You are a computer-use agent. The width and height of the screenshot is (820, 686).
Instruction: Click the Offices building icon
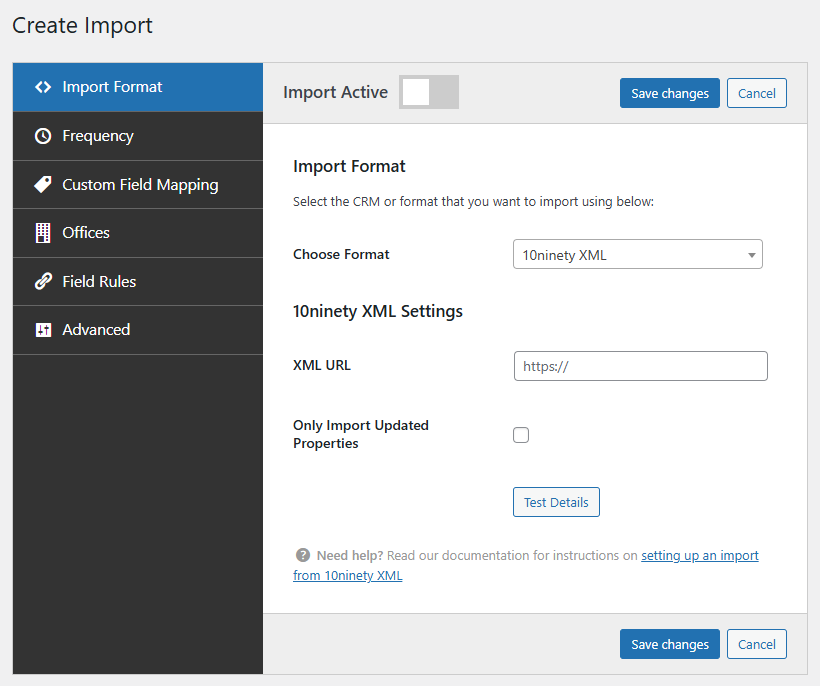(x=42, y=233)
